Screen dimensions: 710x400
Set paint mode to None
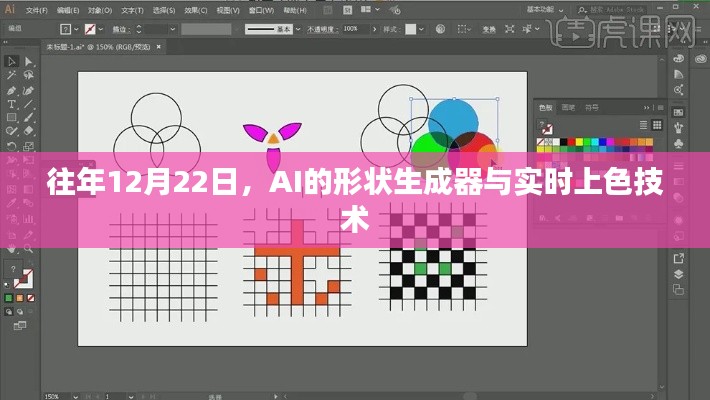tap(30, 298)
